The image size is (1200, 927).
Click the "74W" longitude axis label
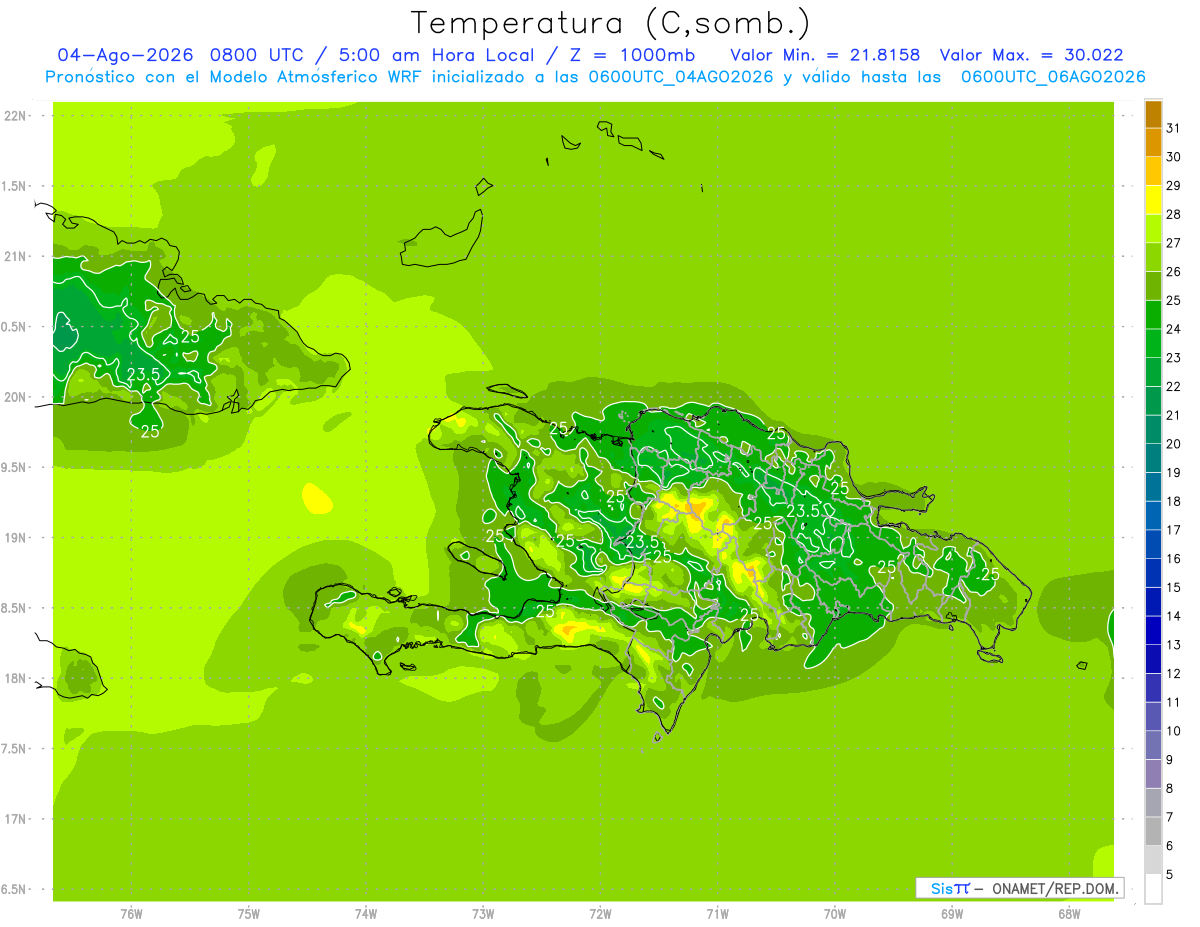coord(366,914)
